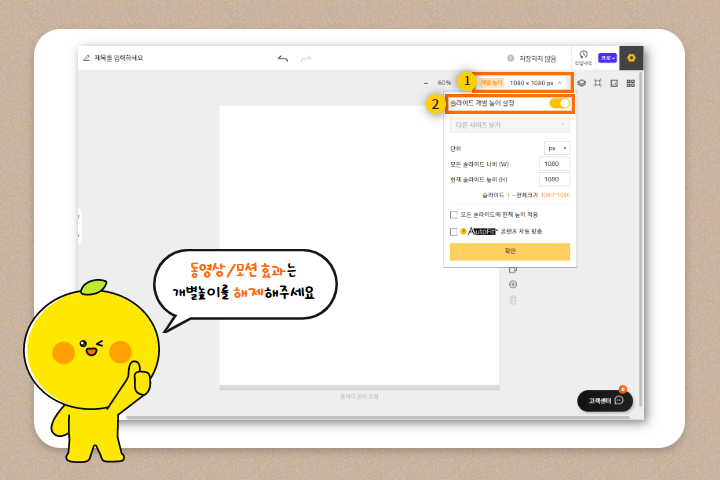Click the zoom out minus icon

point(426,83)
